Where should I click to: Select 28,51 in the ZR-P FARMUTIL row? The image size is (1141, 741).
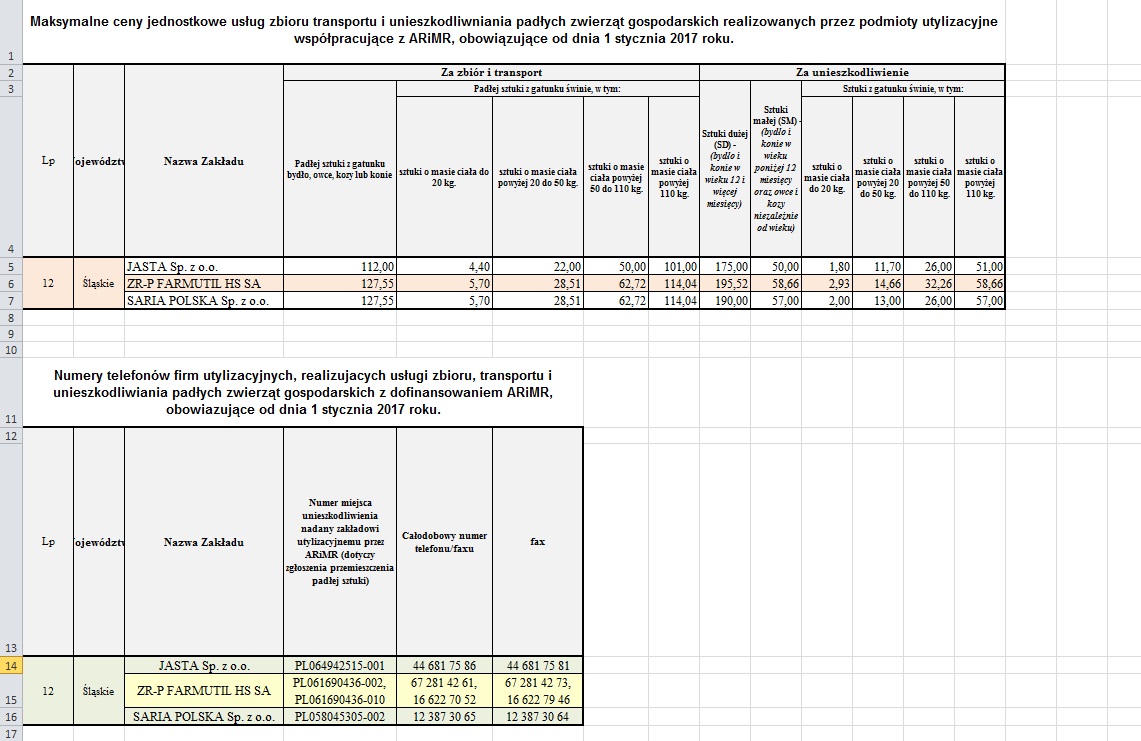pyautogui.click(x=538, y=283)
